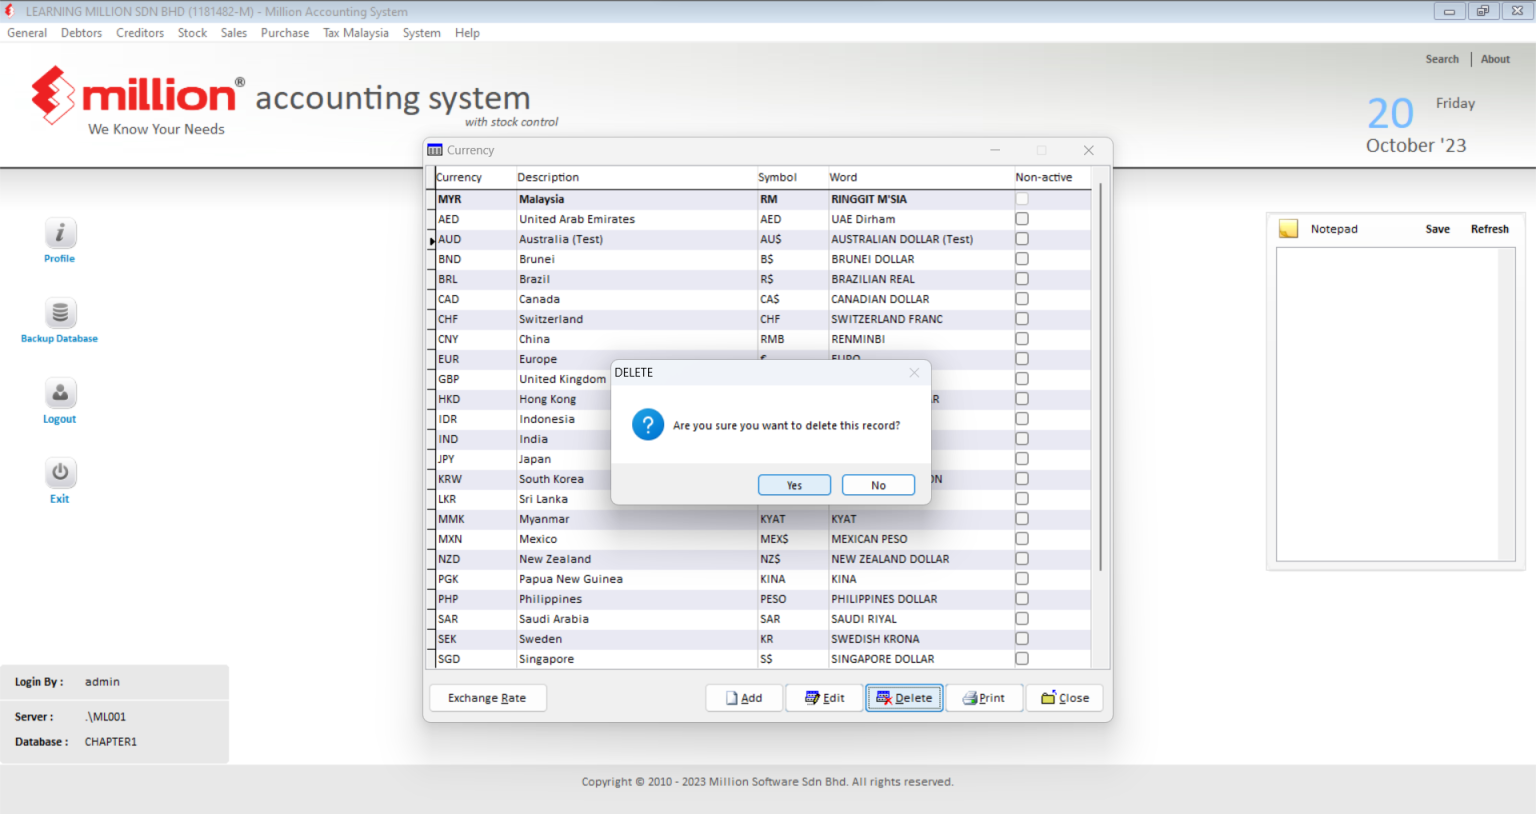Toggle Non-active checkbox for Singapore SGD

pyautogui.click(x=1022, y=658)
